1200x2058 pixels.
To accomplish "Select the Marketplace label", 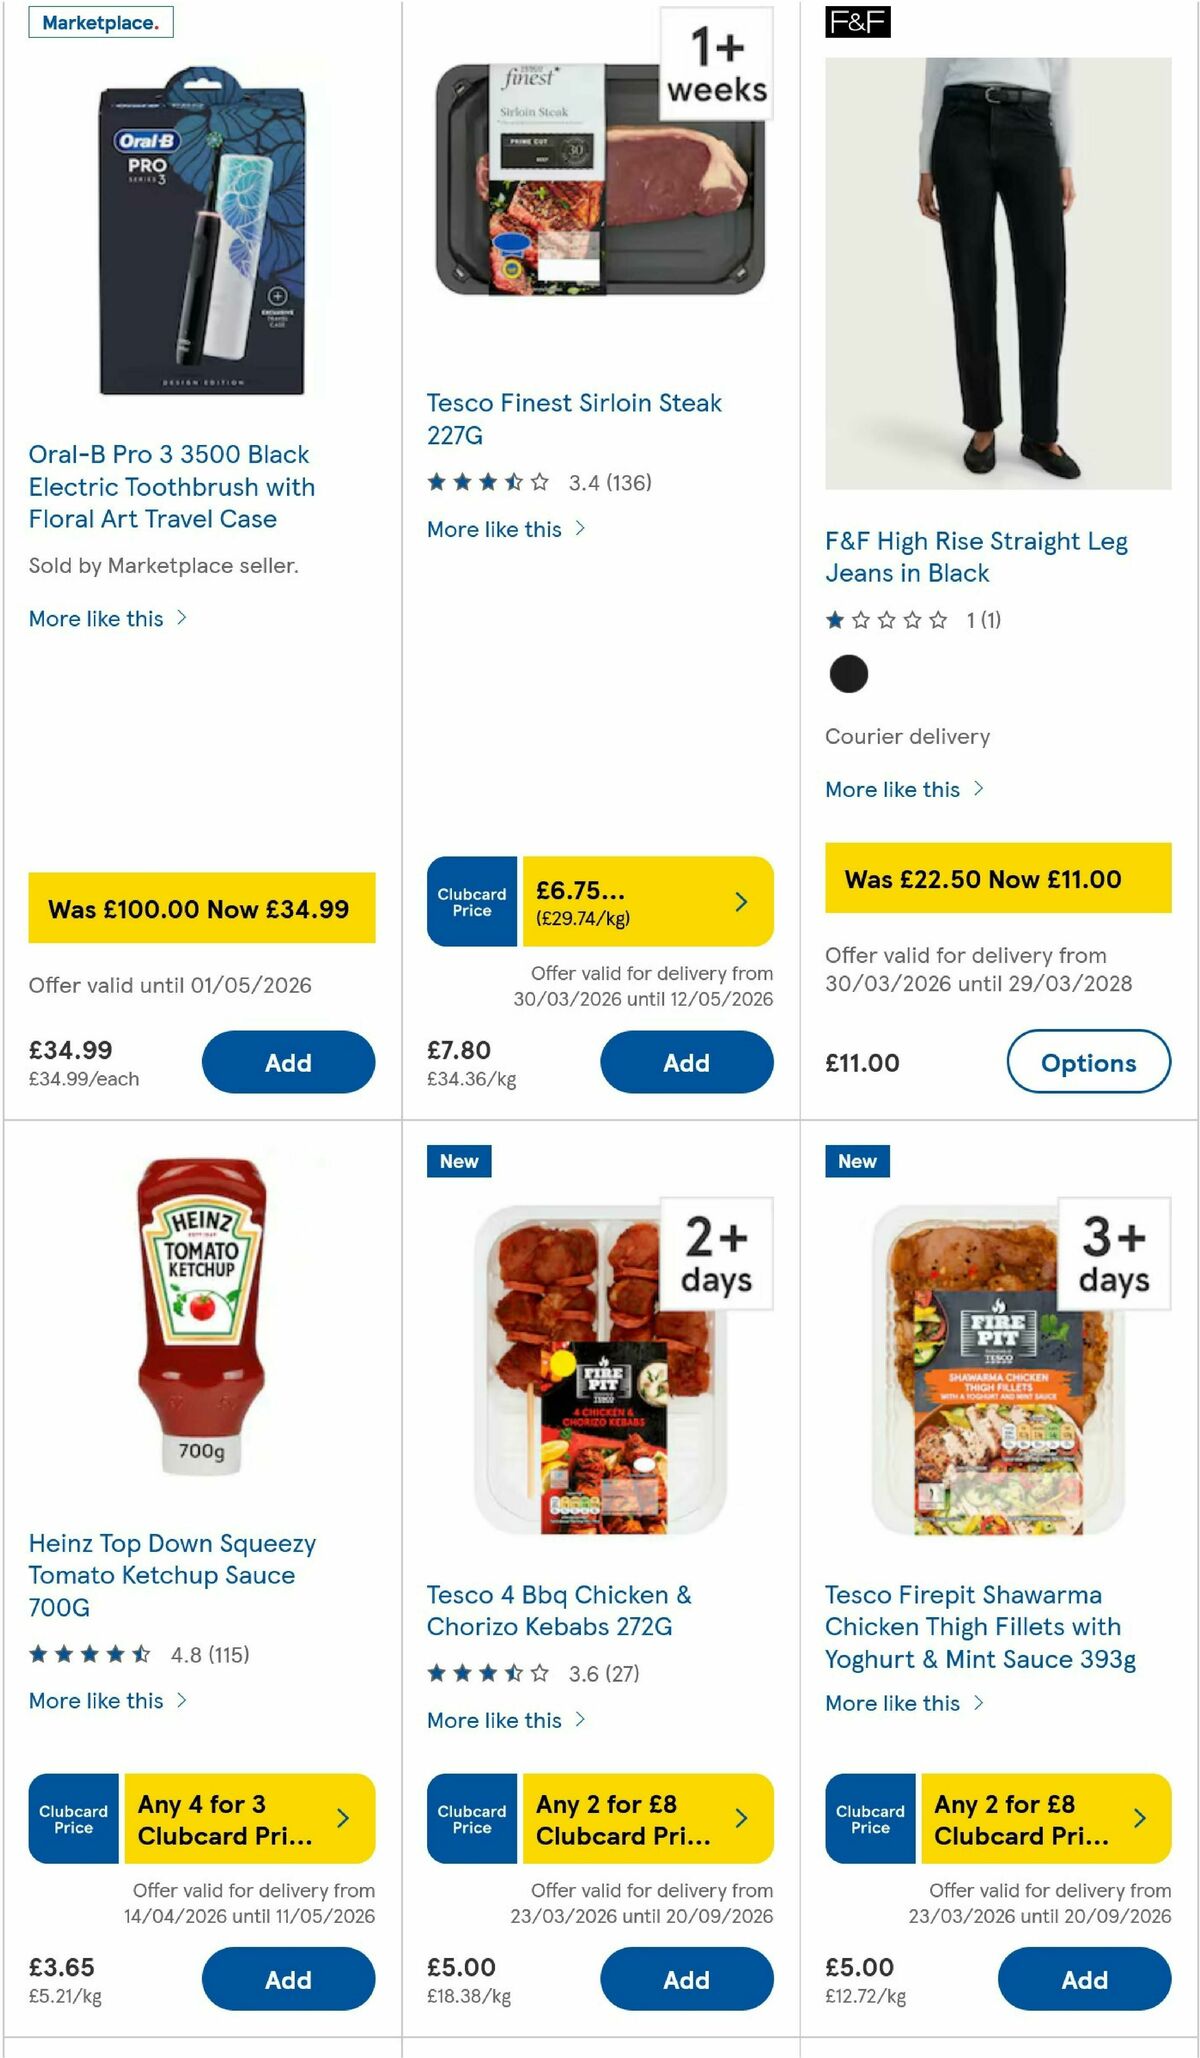I will coord(101,22).
